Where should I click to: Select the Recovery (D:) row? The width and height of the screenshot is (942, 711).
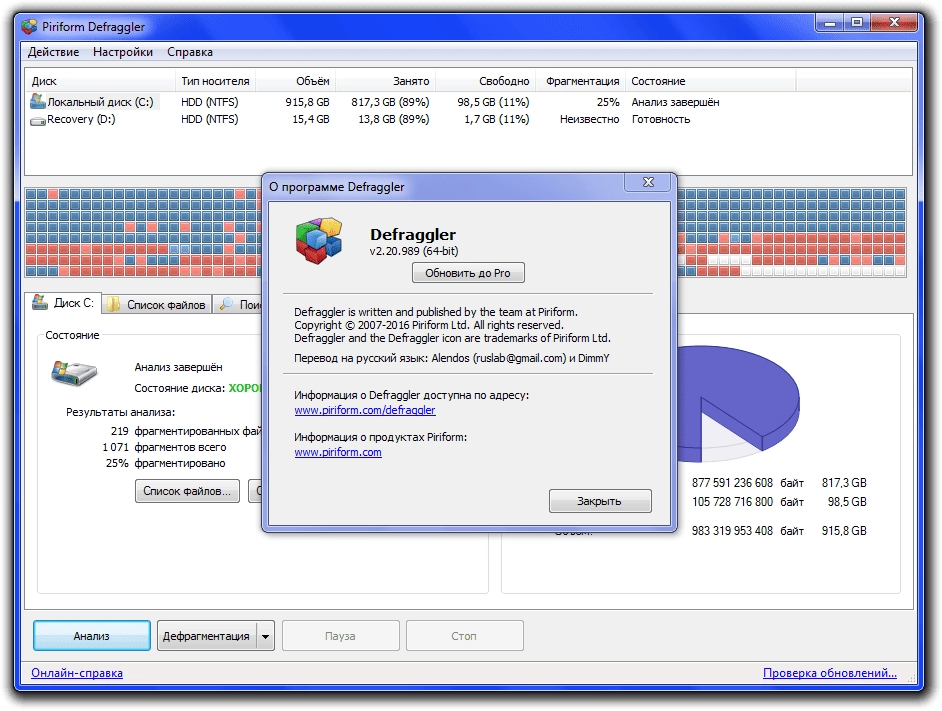coord(468,120)
